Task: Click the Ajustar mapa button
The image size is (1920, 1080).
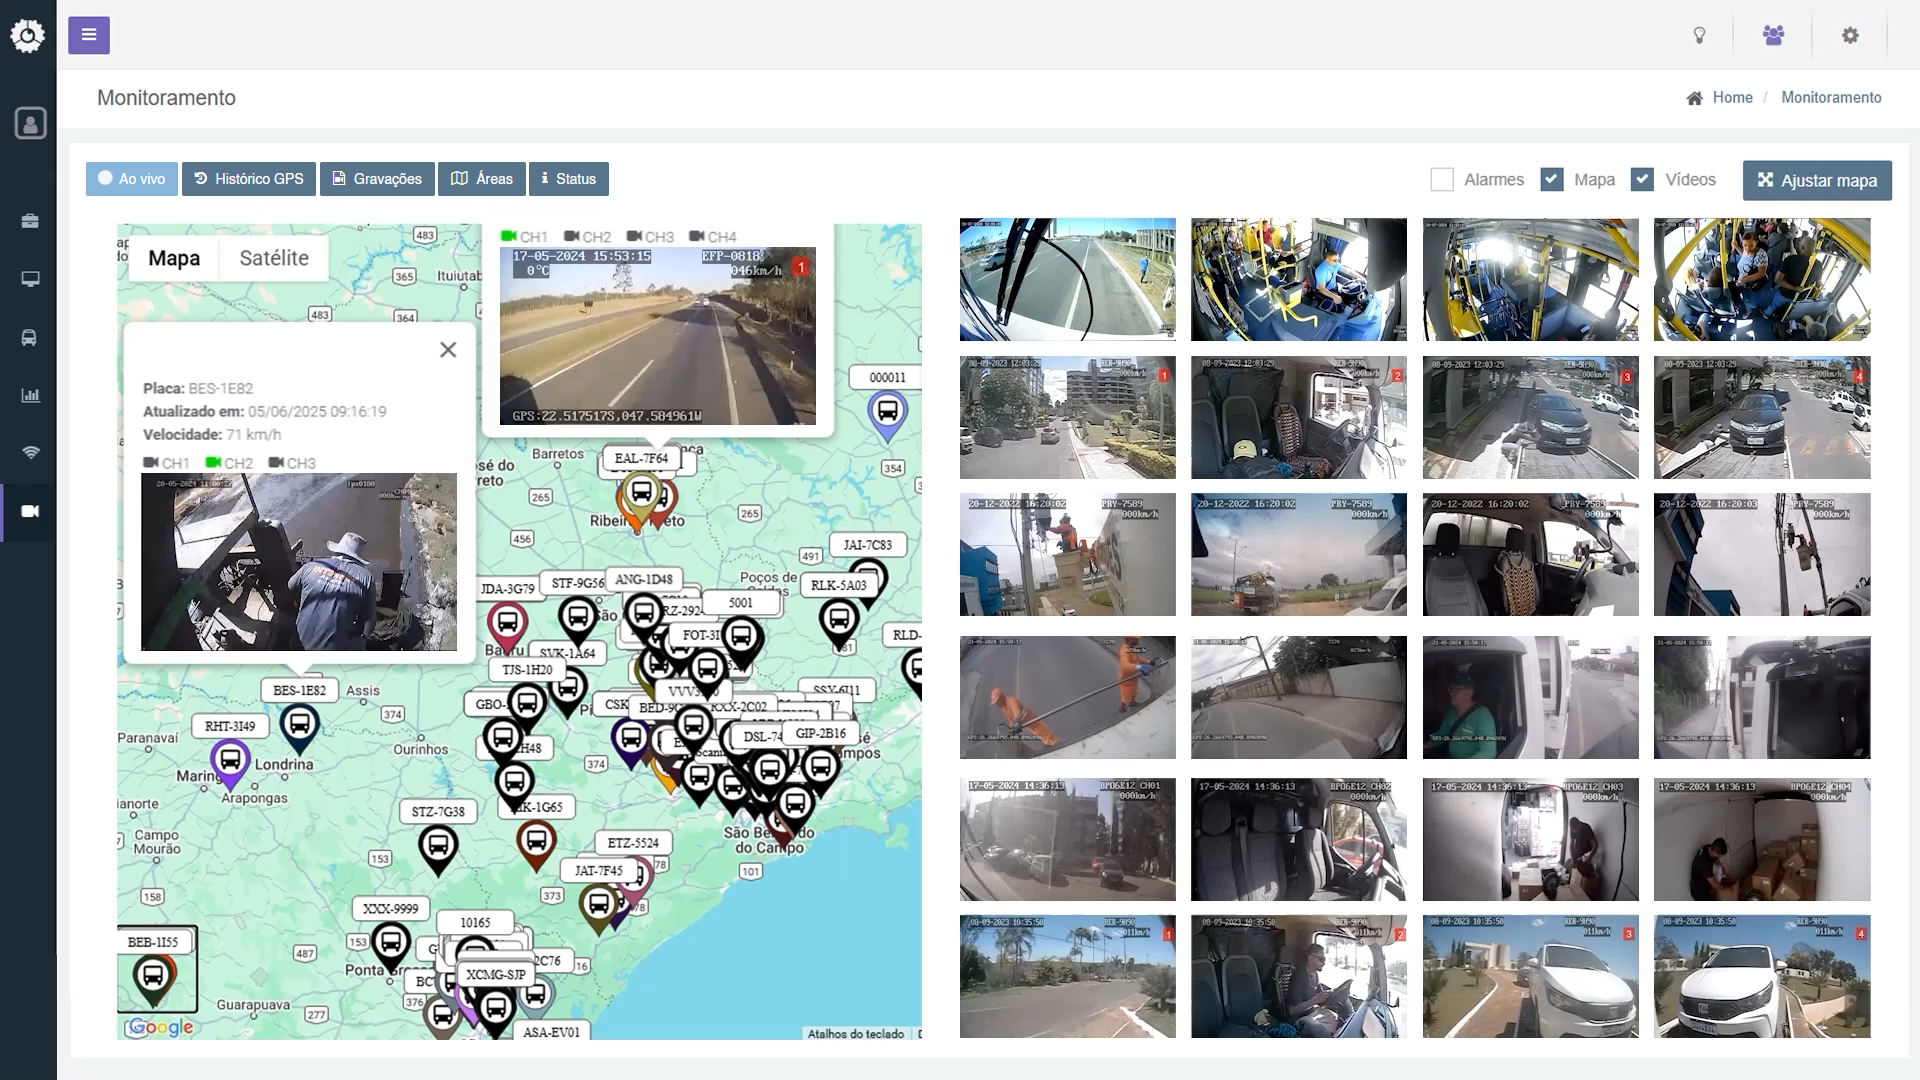Action: (x=1817, y=180)
